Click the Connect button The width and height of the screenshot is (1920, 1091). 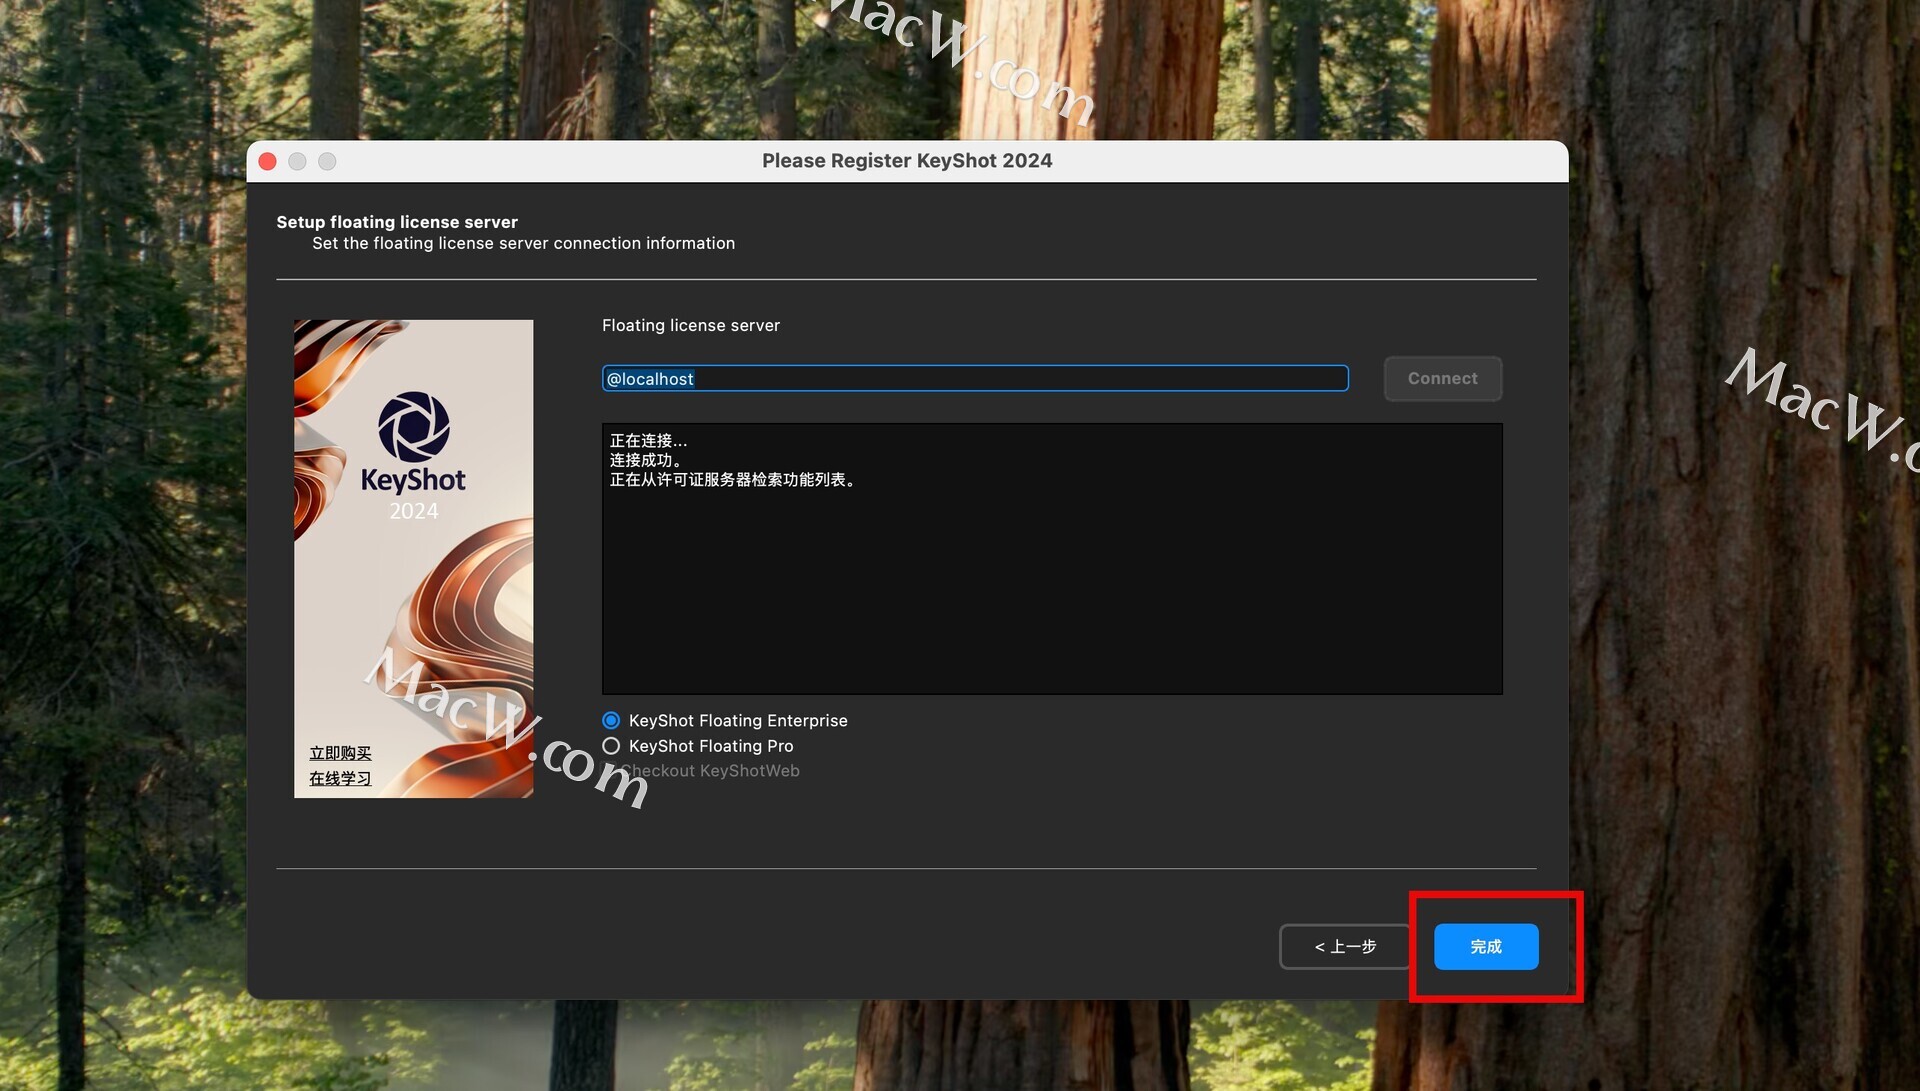pos(1442,378)
